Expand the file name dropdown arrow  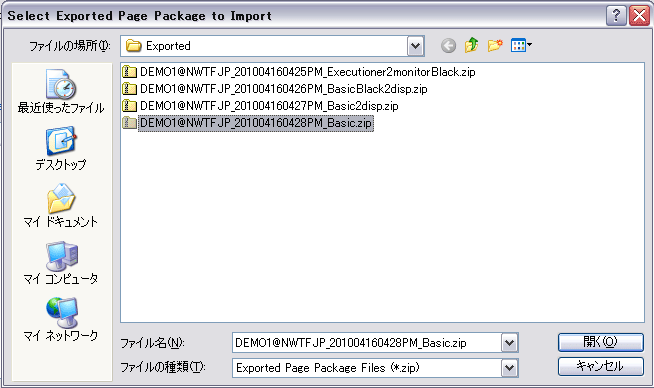[509, 343]
